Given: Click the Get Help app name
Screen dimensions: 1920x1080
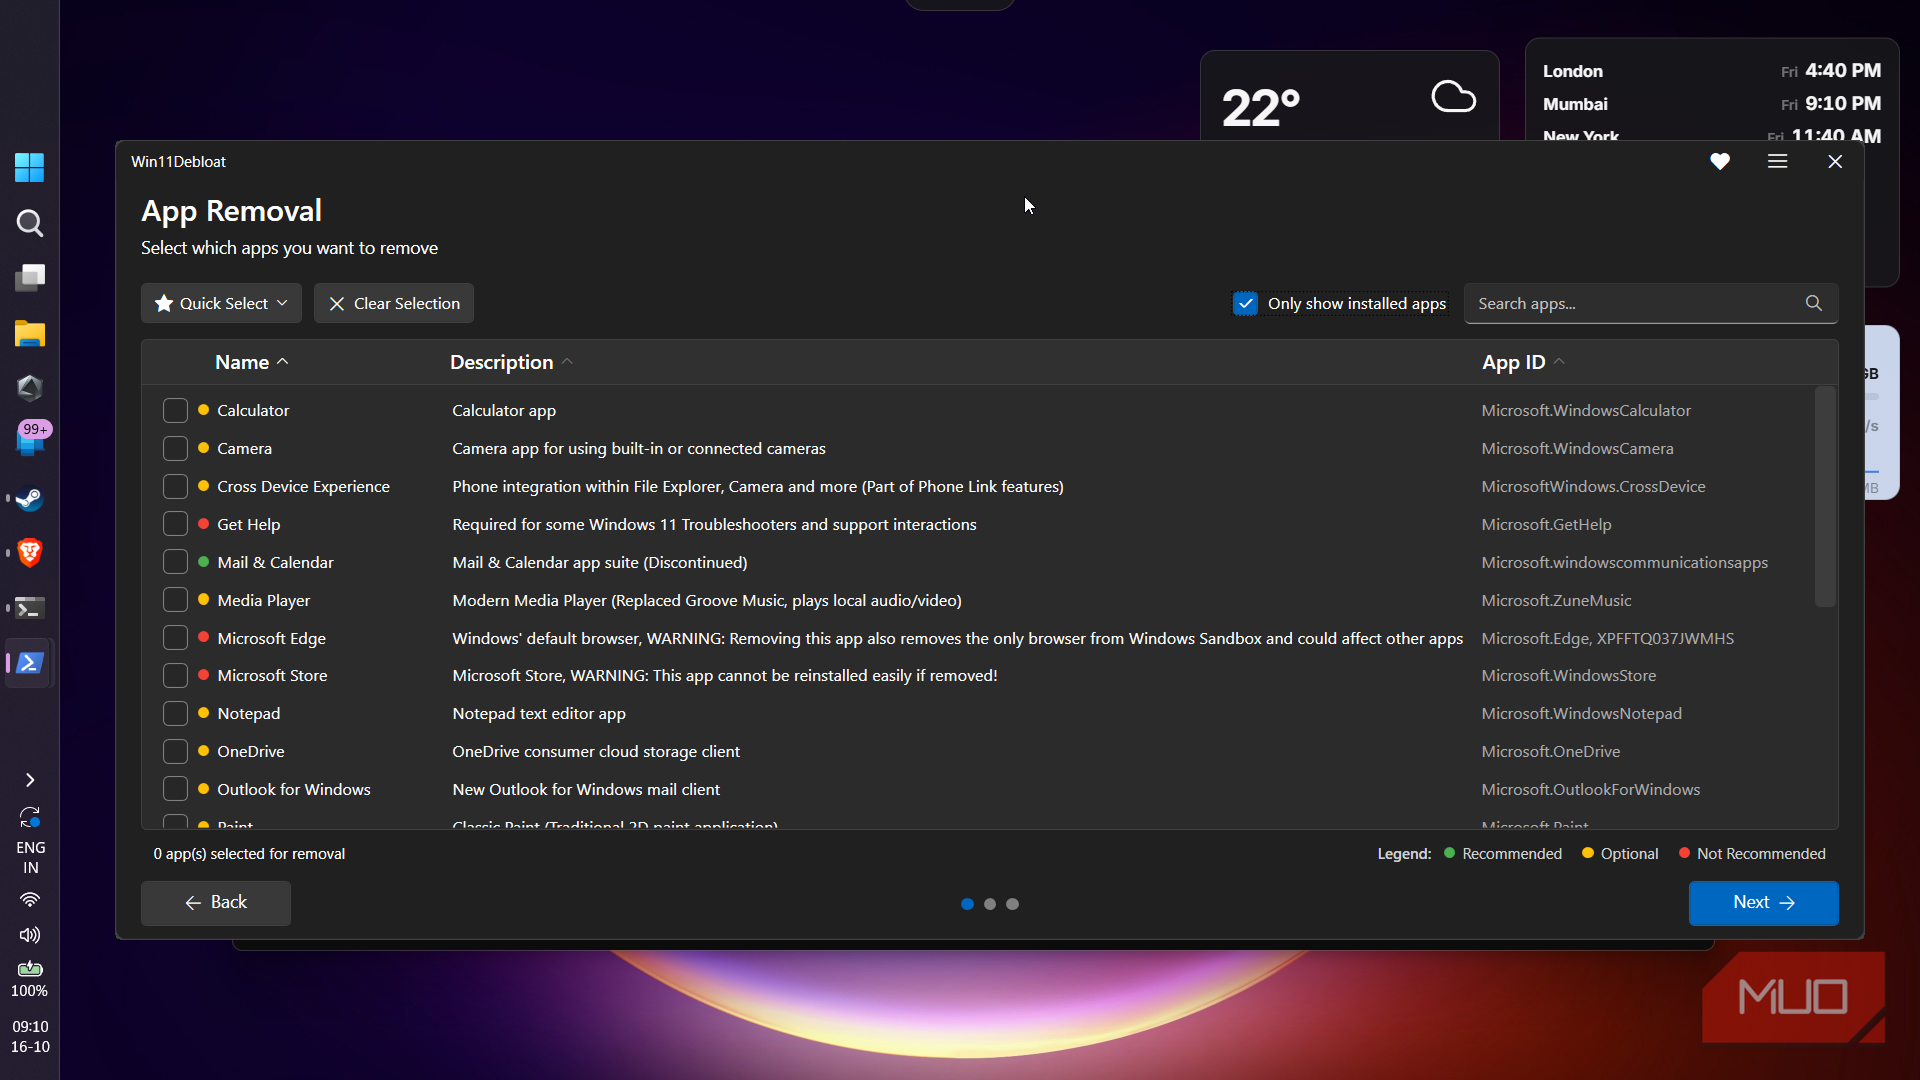Looking at the screenshot, I should [249, 524].
